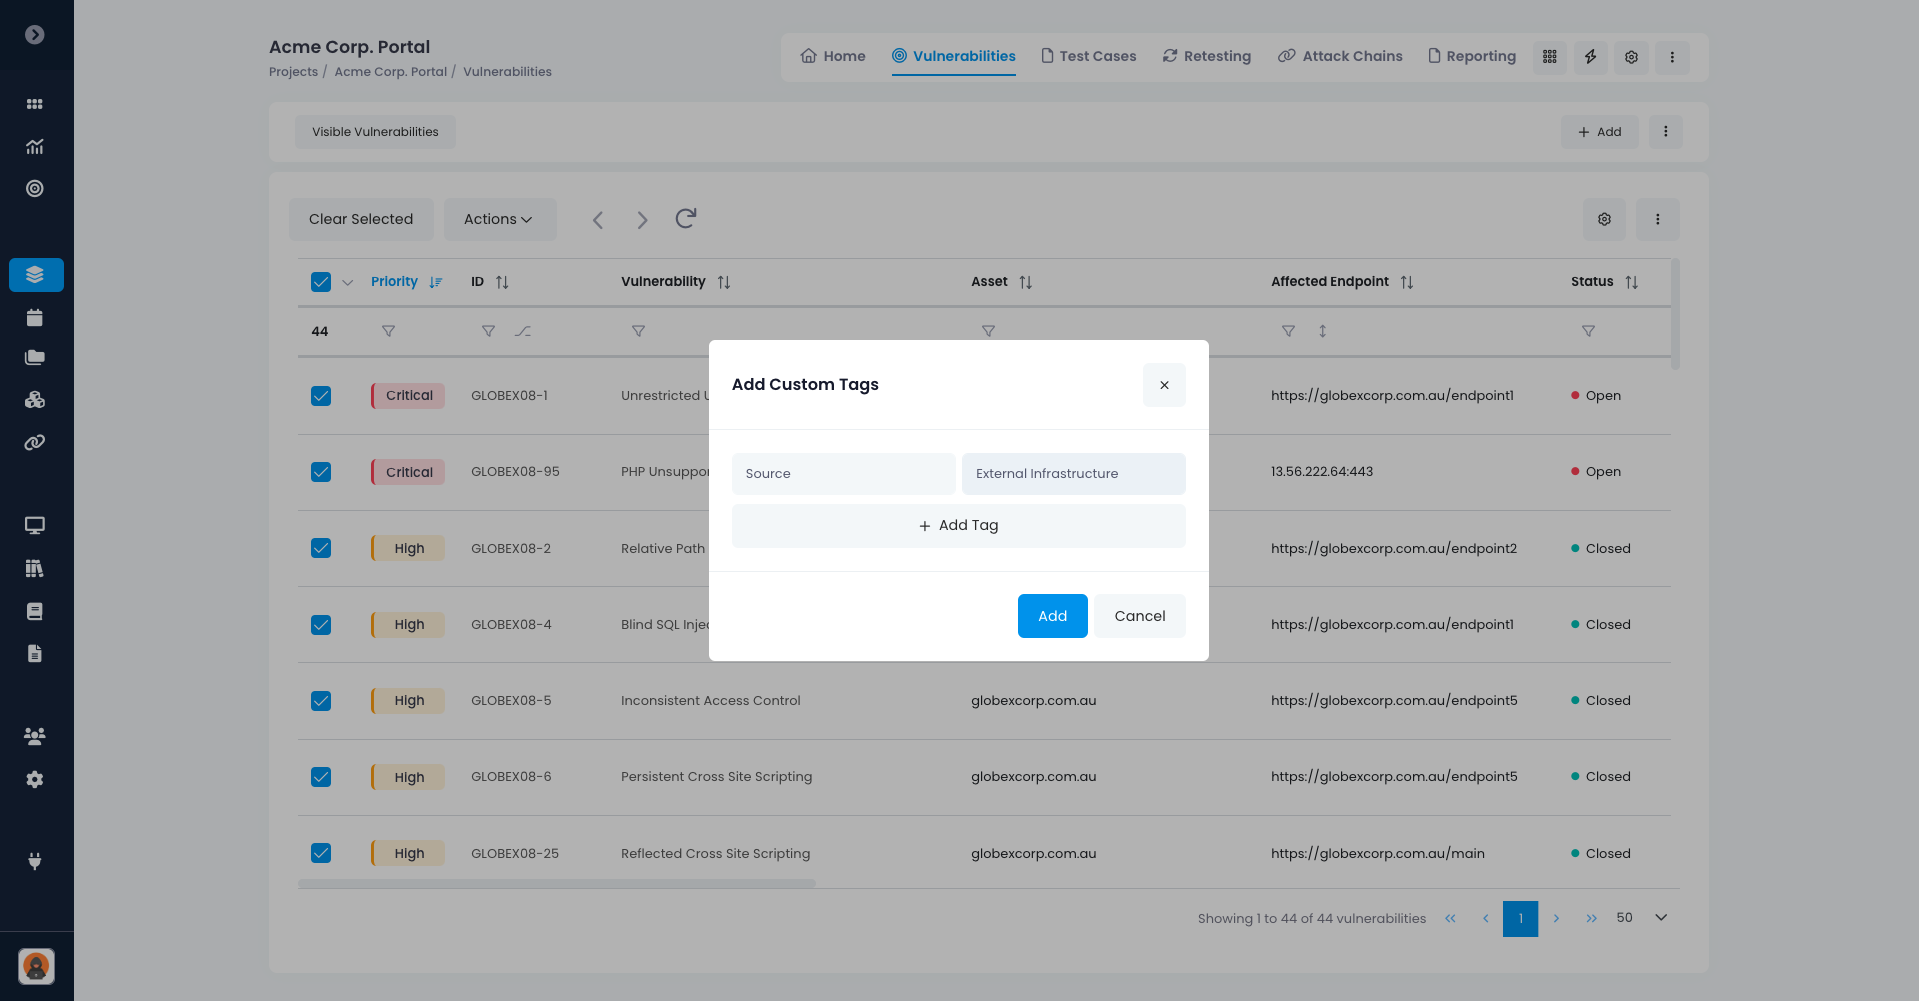Open the External Infrastructure tag value dropdown
This screenshot has height=1001, width=1919.
point(1073,473)
